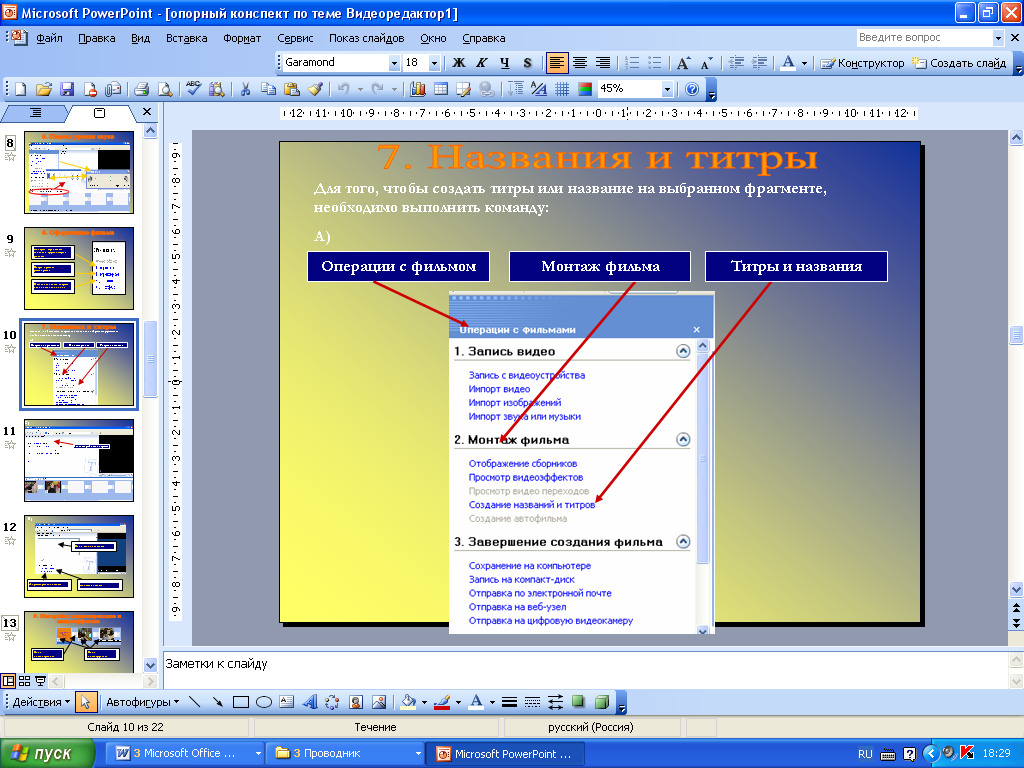The width and height of the screenshot is (1024, 768).
Task: Select the Rectangle drawing tool
Action: click(x=241, y=702)
